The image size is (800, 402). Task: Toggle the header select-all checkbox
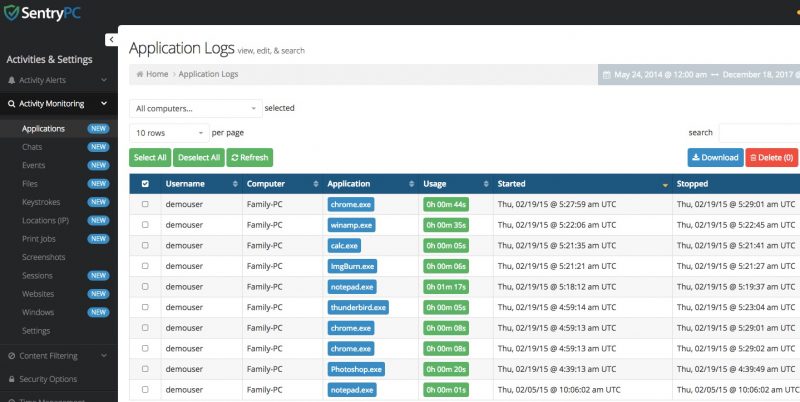(x=145, y=184)
